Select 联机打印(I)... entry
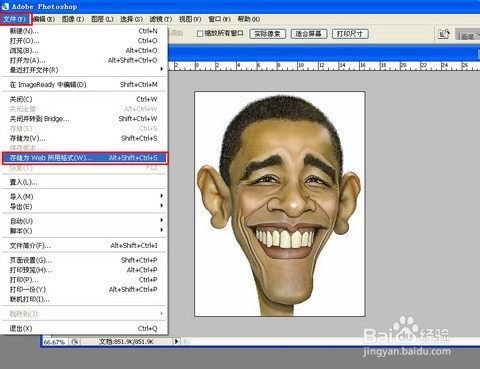The height and width of the screenshot is (369, 480). tap(84, 299)
